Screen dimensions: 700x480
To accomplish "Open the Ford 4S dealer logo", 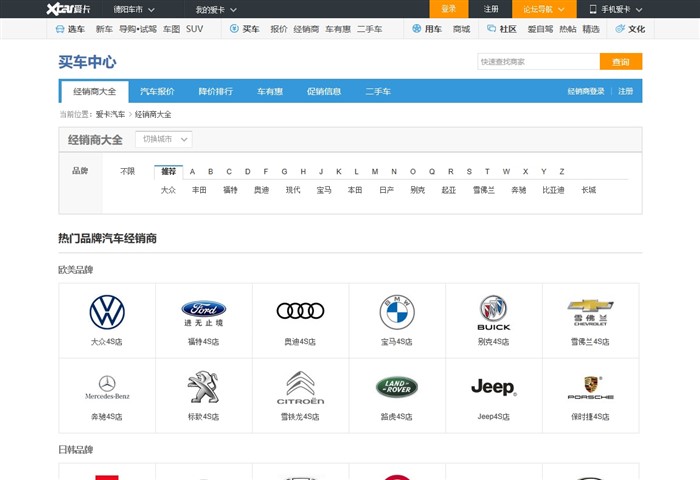I will [x=204, y=313].
